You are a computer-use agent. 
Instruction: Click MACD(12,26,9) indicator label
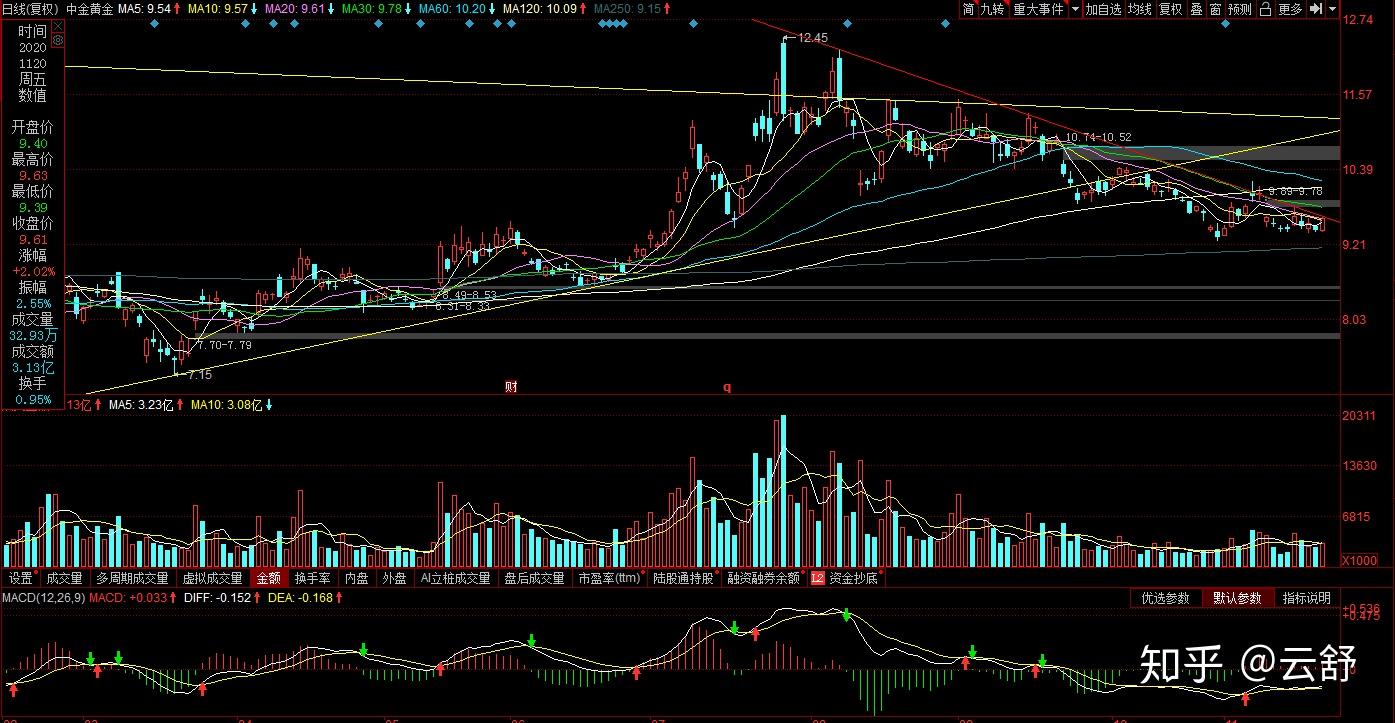tap(43, 598)
